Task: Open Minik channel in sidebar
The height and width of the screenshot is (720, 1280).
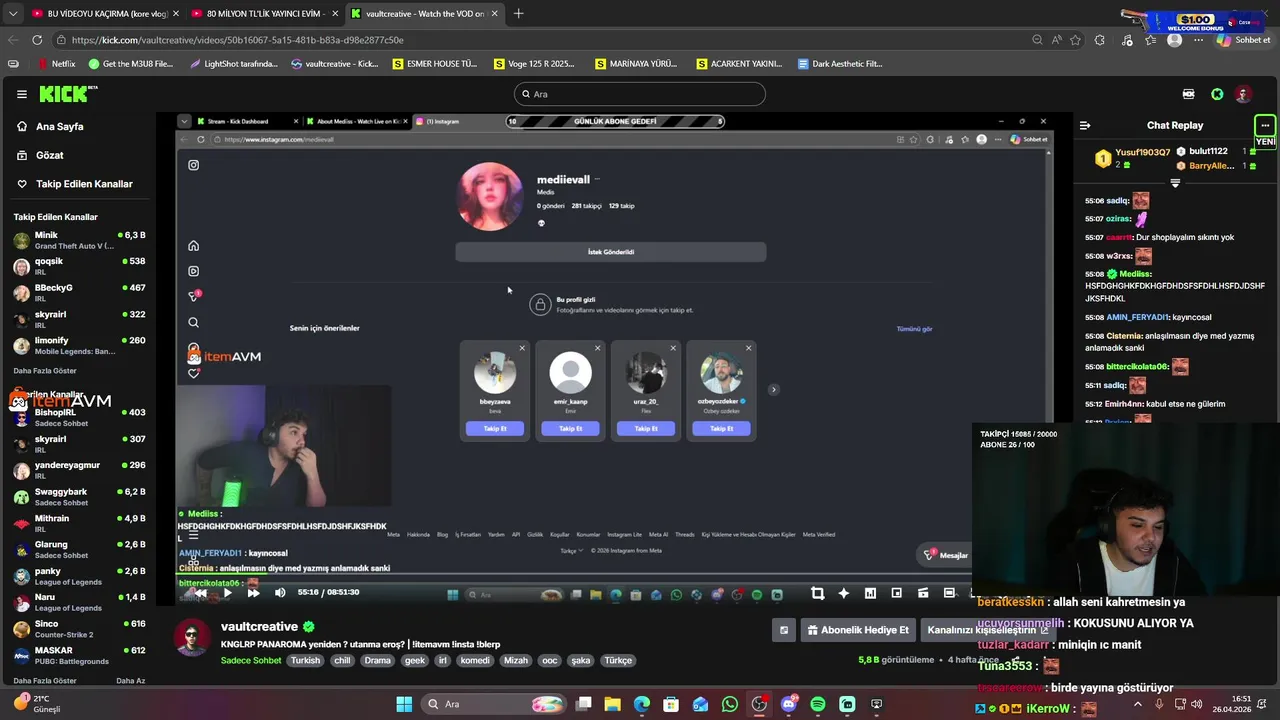Action: pyautogui.click(x=78, y=240)
